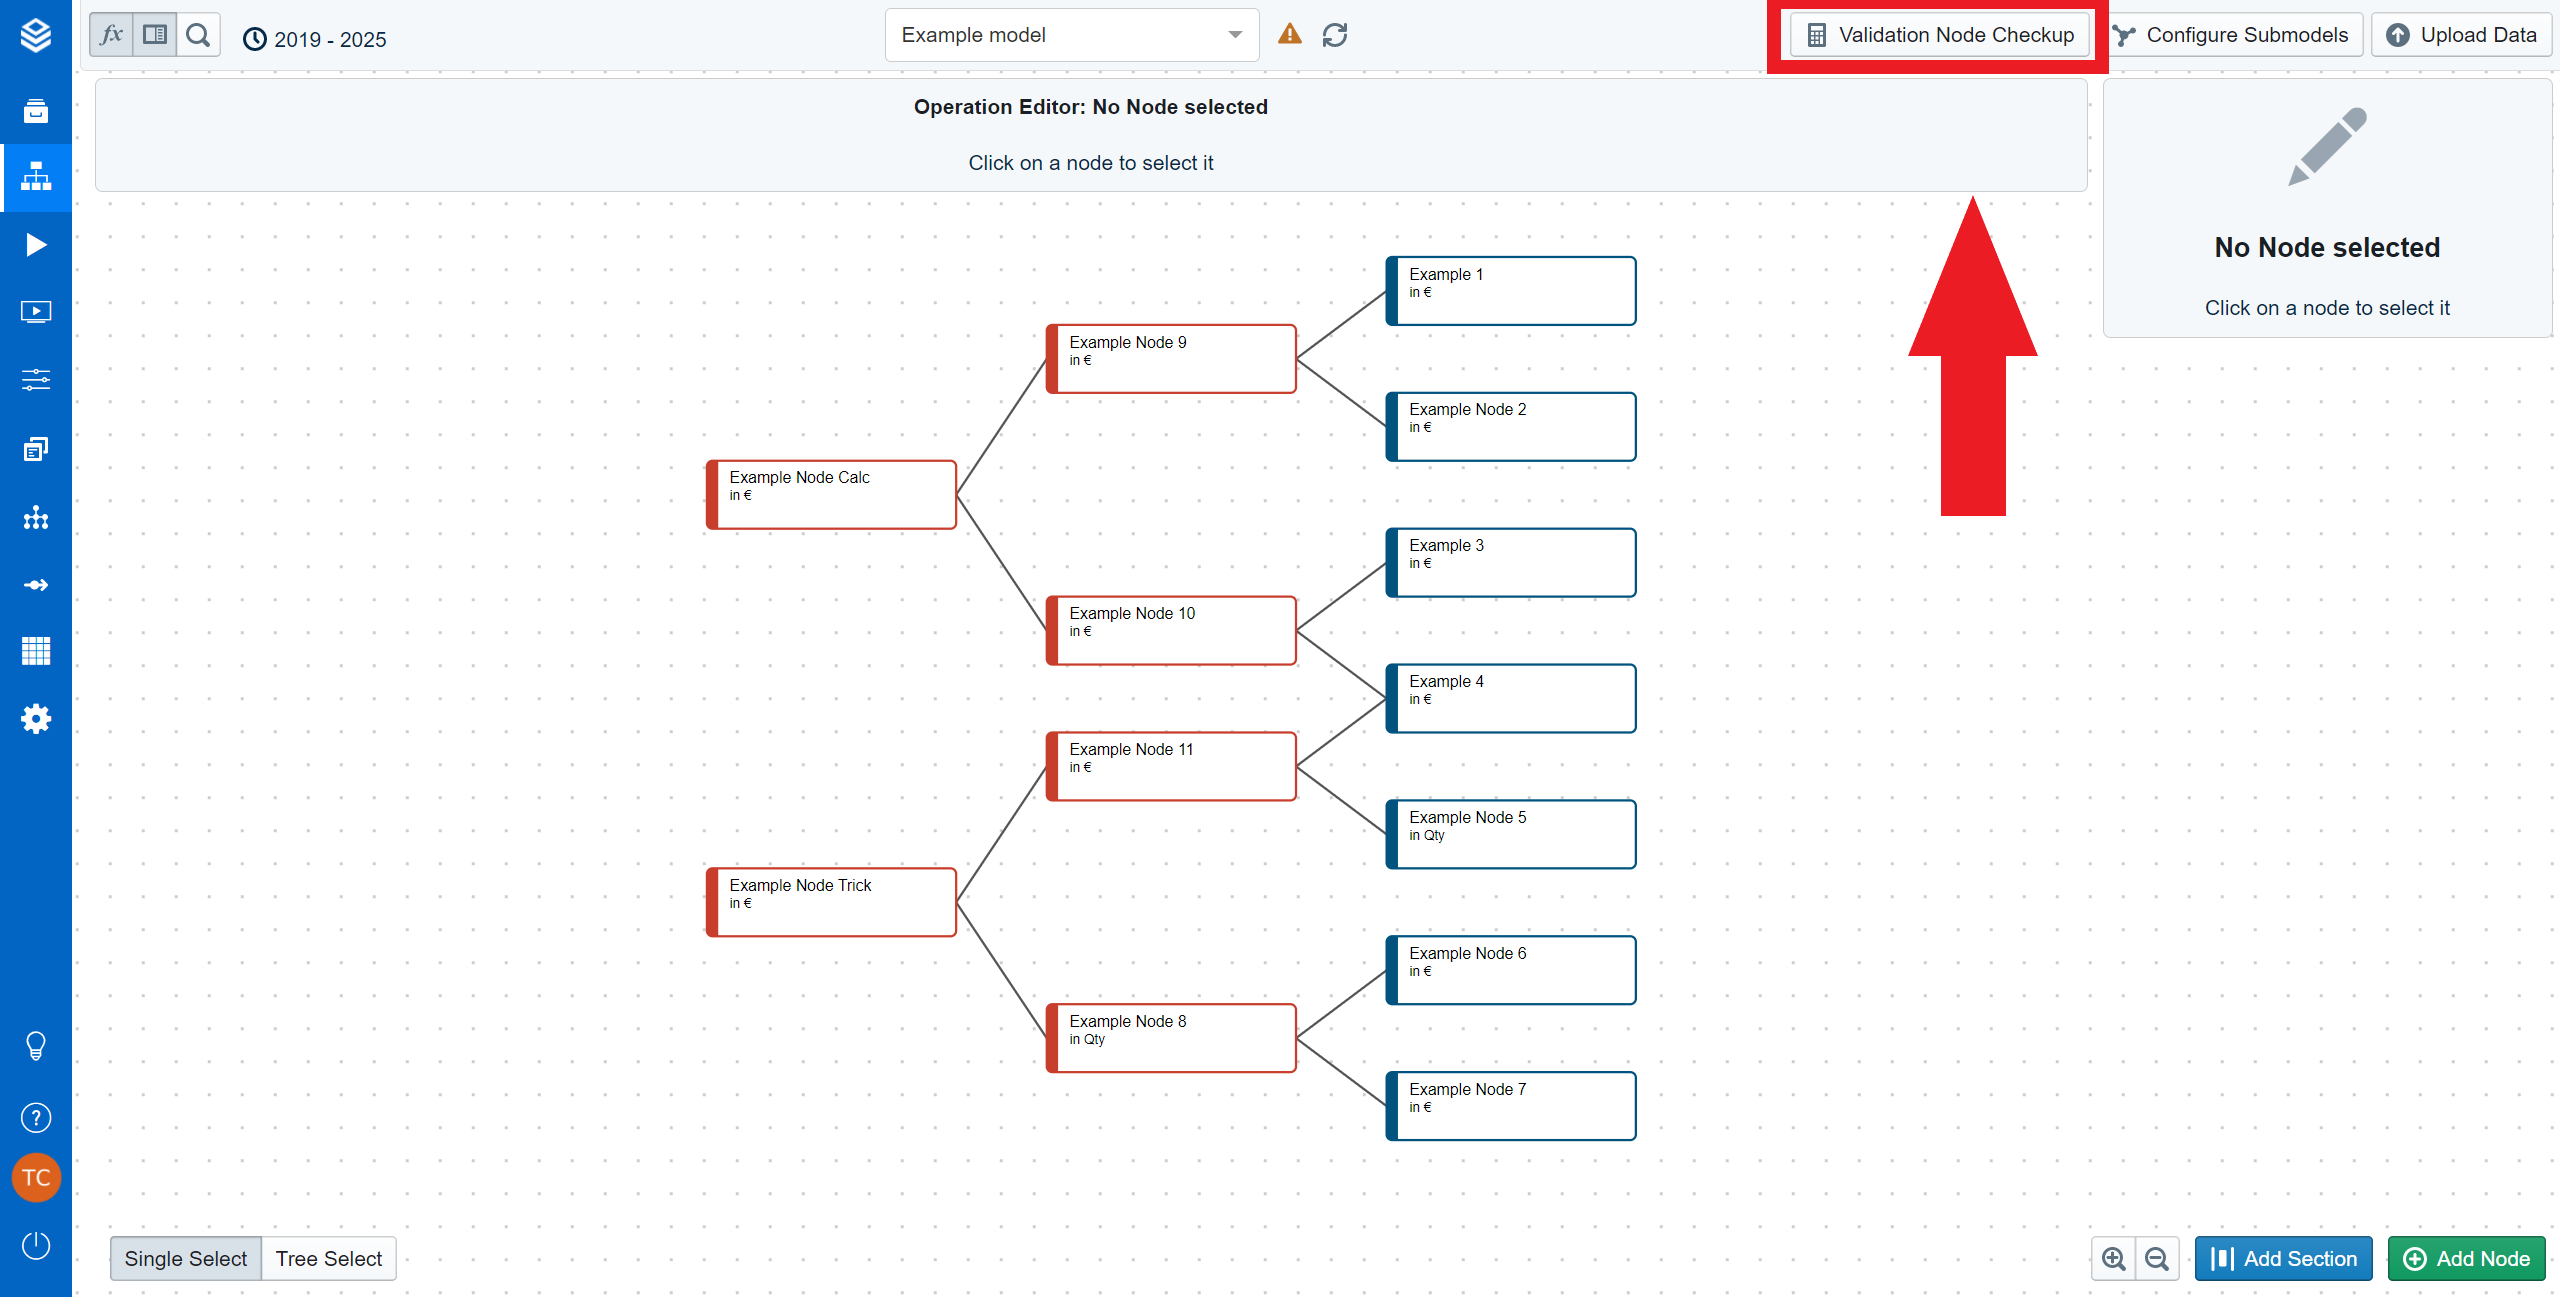Click the refresh model icon
2560x1297 pixels.
(x=1335, y=35)
